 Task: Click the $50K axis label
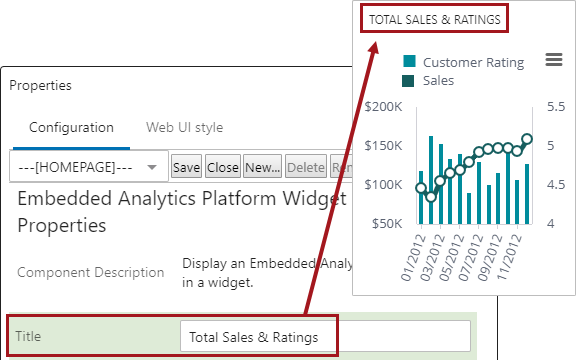[x=387, y=223]
